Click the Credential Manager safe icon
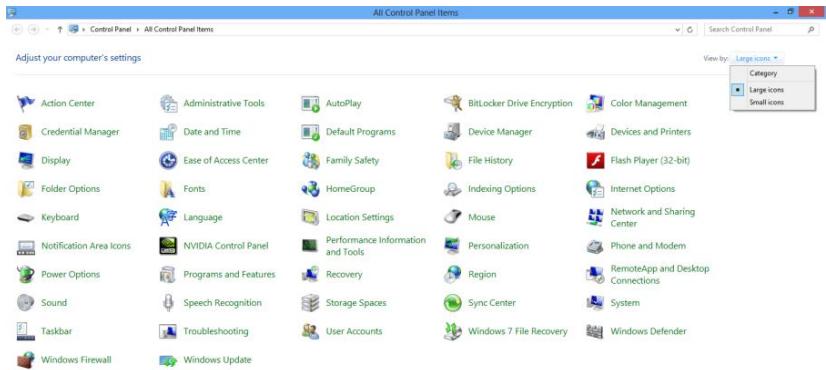The width and height of the screenshot is (826, 370). coord(25,132)
